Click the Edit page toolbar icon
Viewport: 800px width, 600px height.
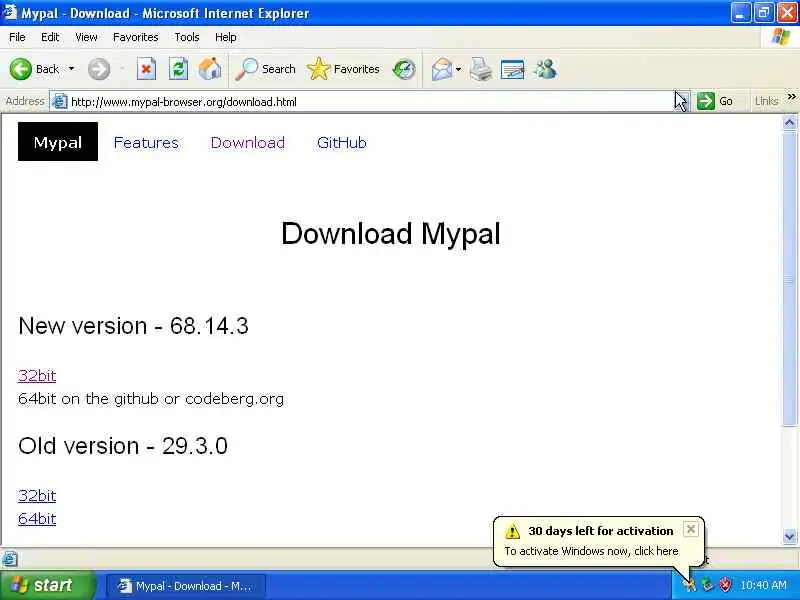pyautogui.click(x=512, y=69)
